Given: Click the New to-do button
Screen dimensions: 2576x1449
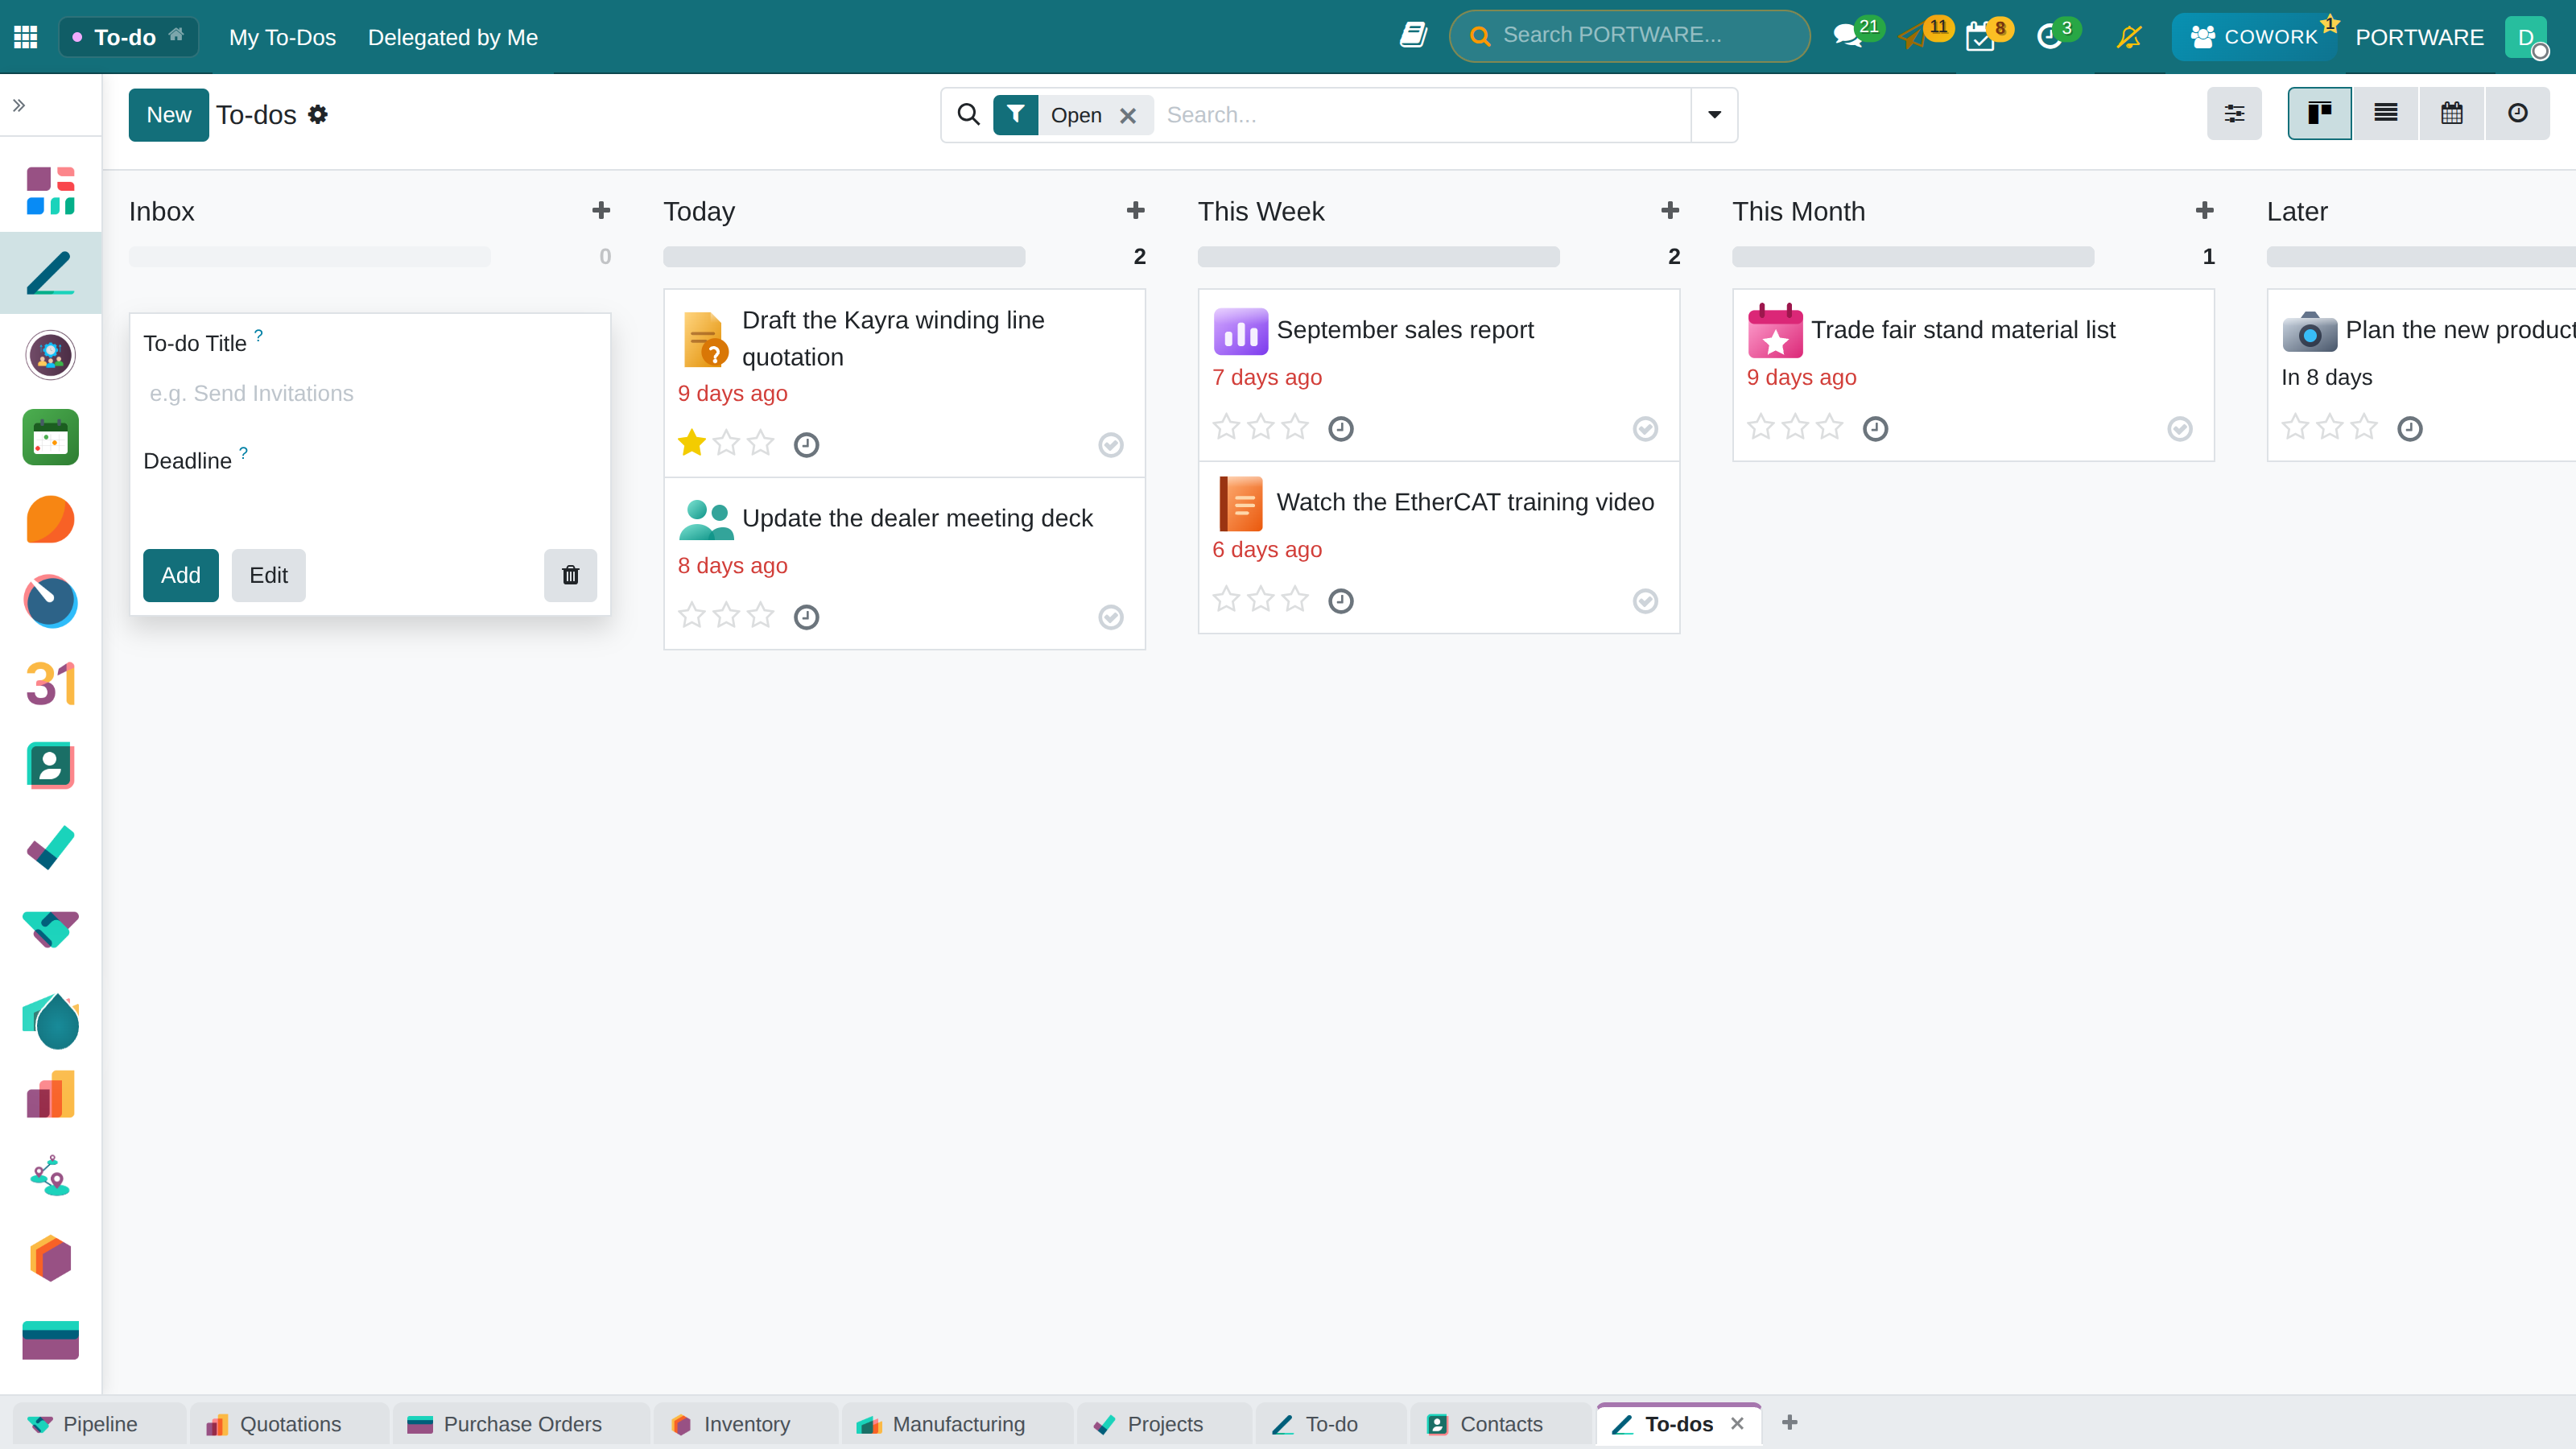Looking at the screenshot, I should 168,114.
